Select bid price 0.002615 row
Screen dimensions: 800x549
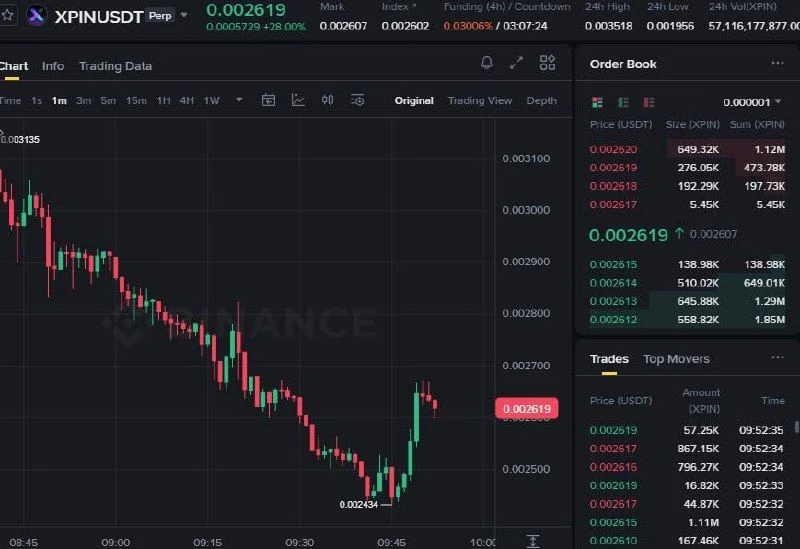(687, 264)
